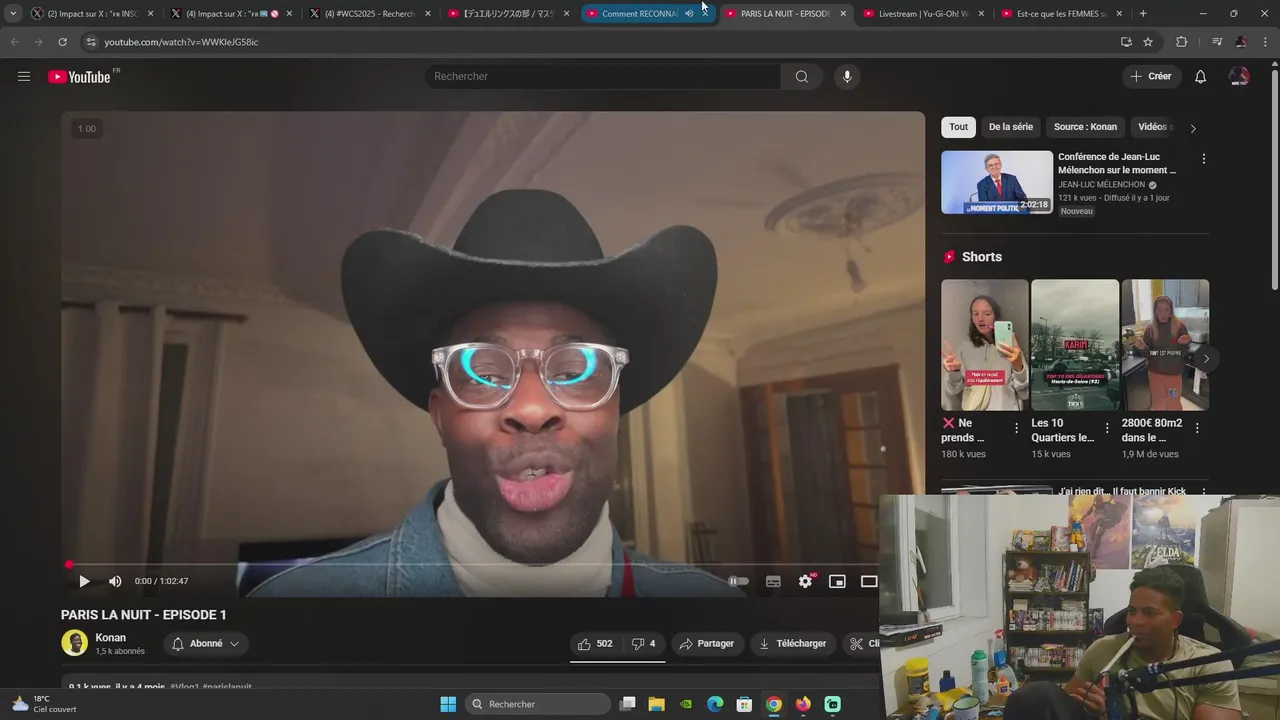Open options for Mélenchon conference video

coord(1203,159)
